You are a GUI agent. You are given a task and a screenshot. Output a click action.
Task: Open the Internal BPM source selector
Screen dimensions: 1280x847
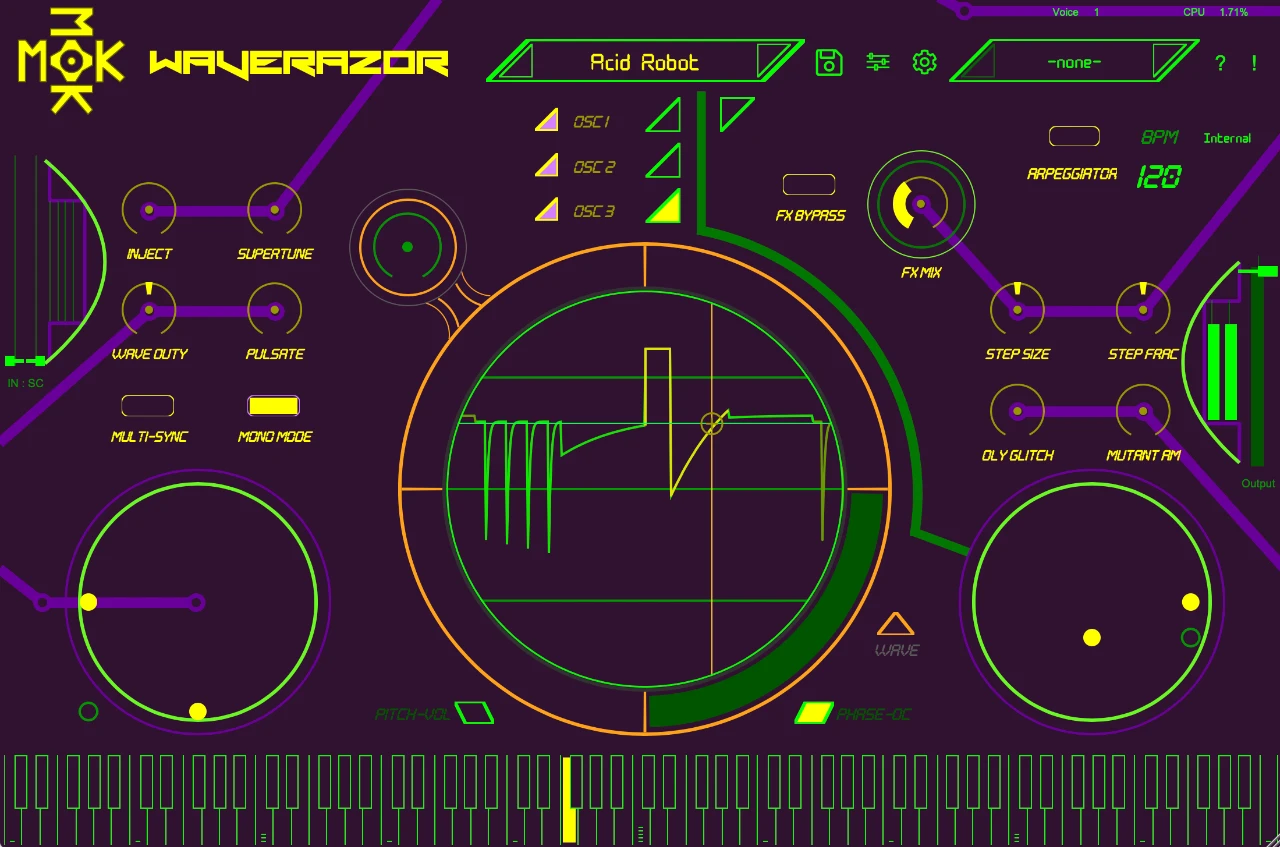[x=1227, y=138]
